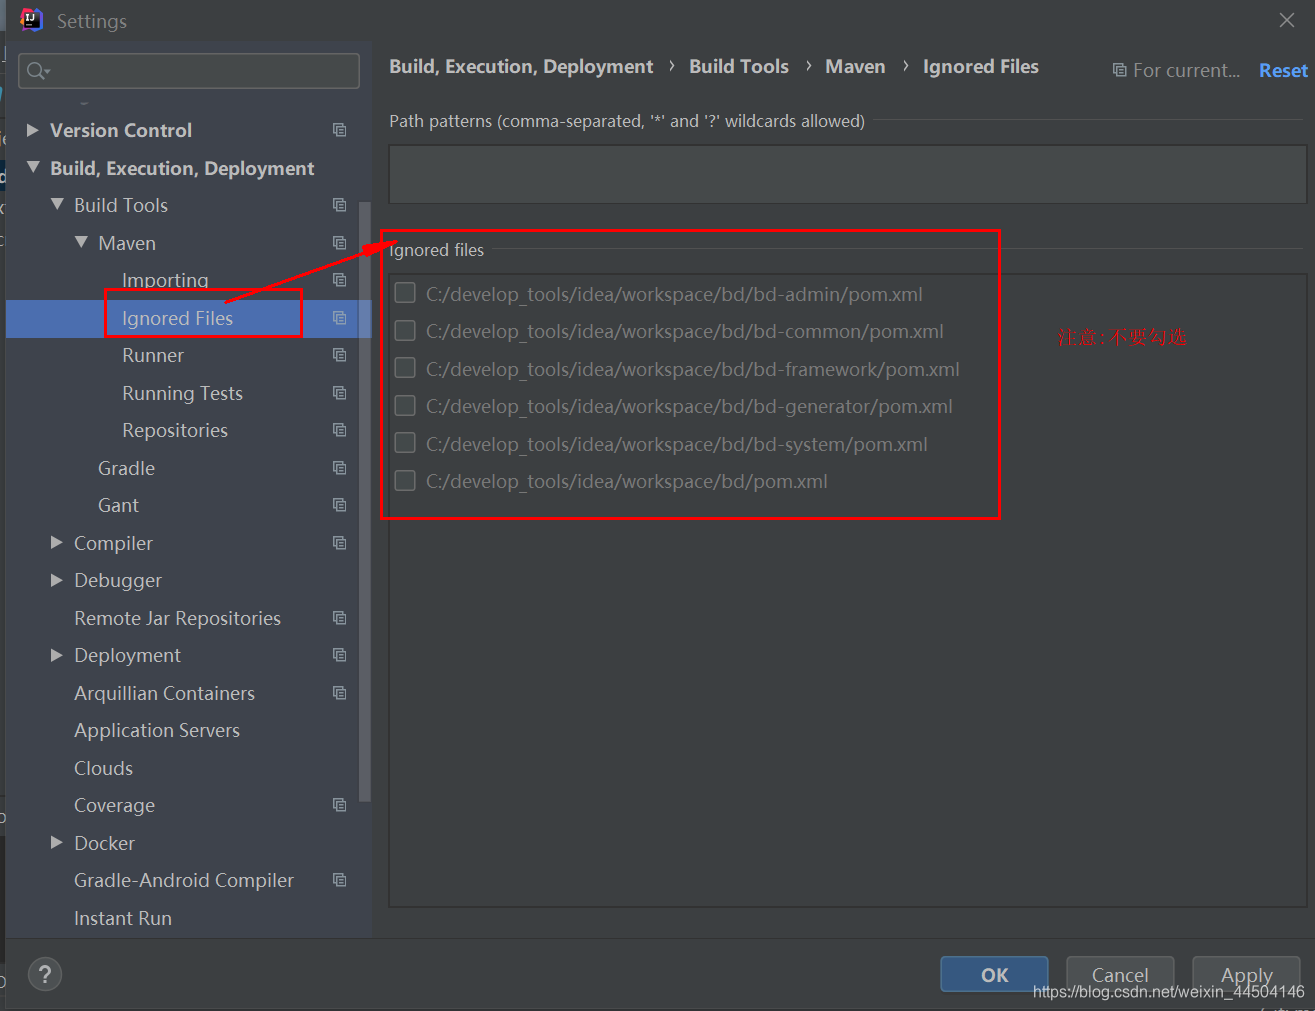
Task: Click the per-project icon beside Arquillian Containers
Action: coord(339,693)
